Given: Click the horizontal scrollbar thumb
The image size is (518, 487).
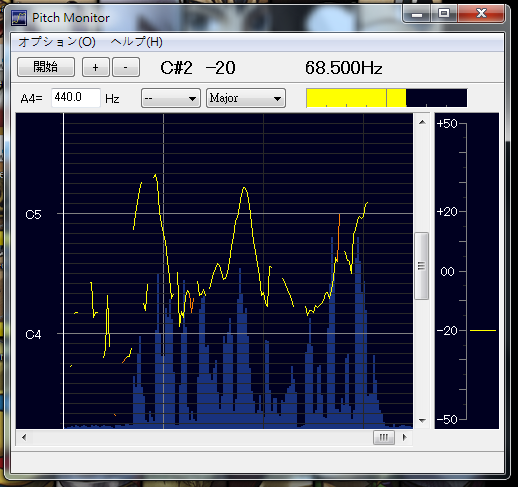Looking at the screenshot, I should point(384,437).
